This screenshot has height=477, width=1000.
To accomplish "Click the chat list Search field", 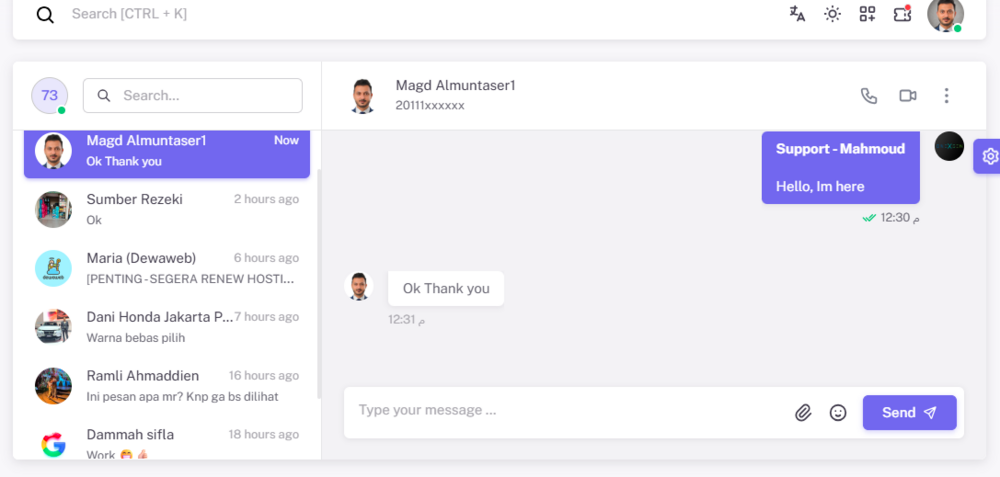I will (193, 96).
